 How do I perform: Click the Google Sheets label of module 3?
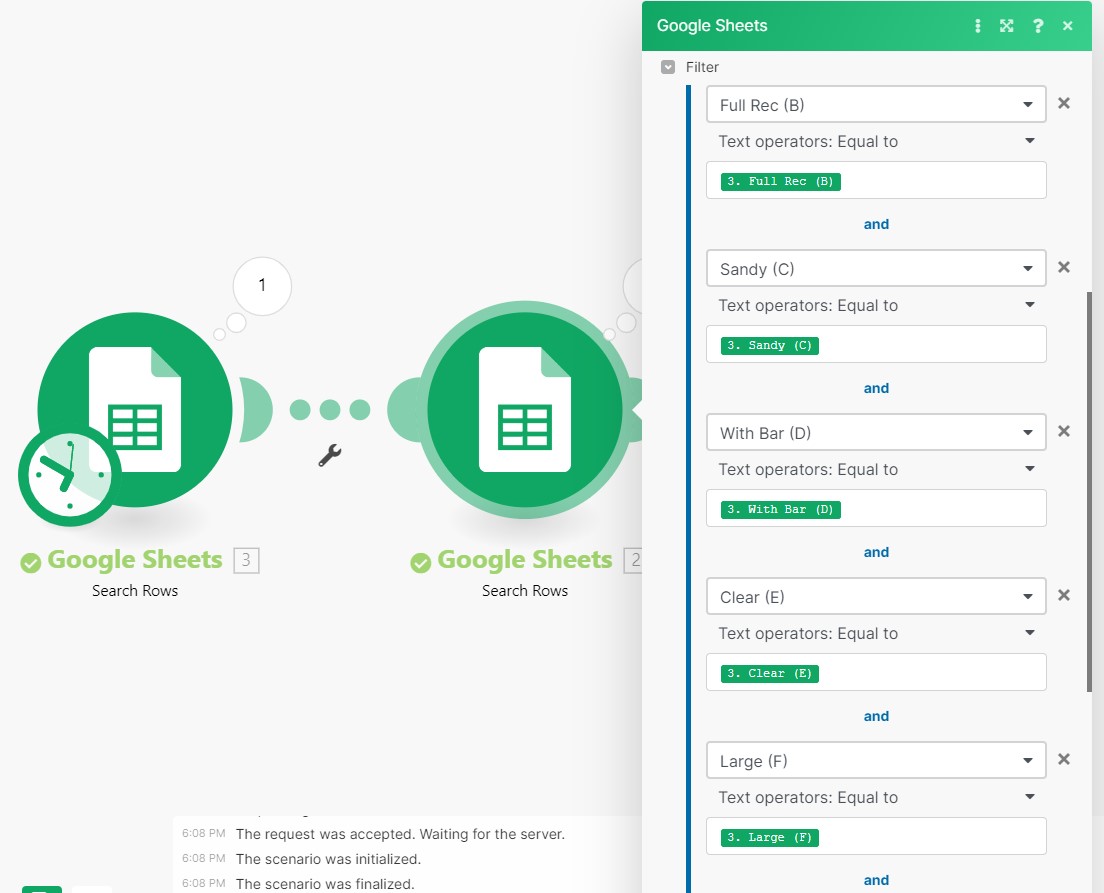tap(134, 560)
